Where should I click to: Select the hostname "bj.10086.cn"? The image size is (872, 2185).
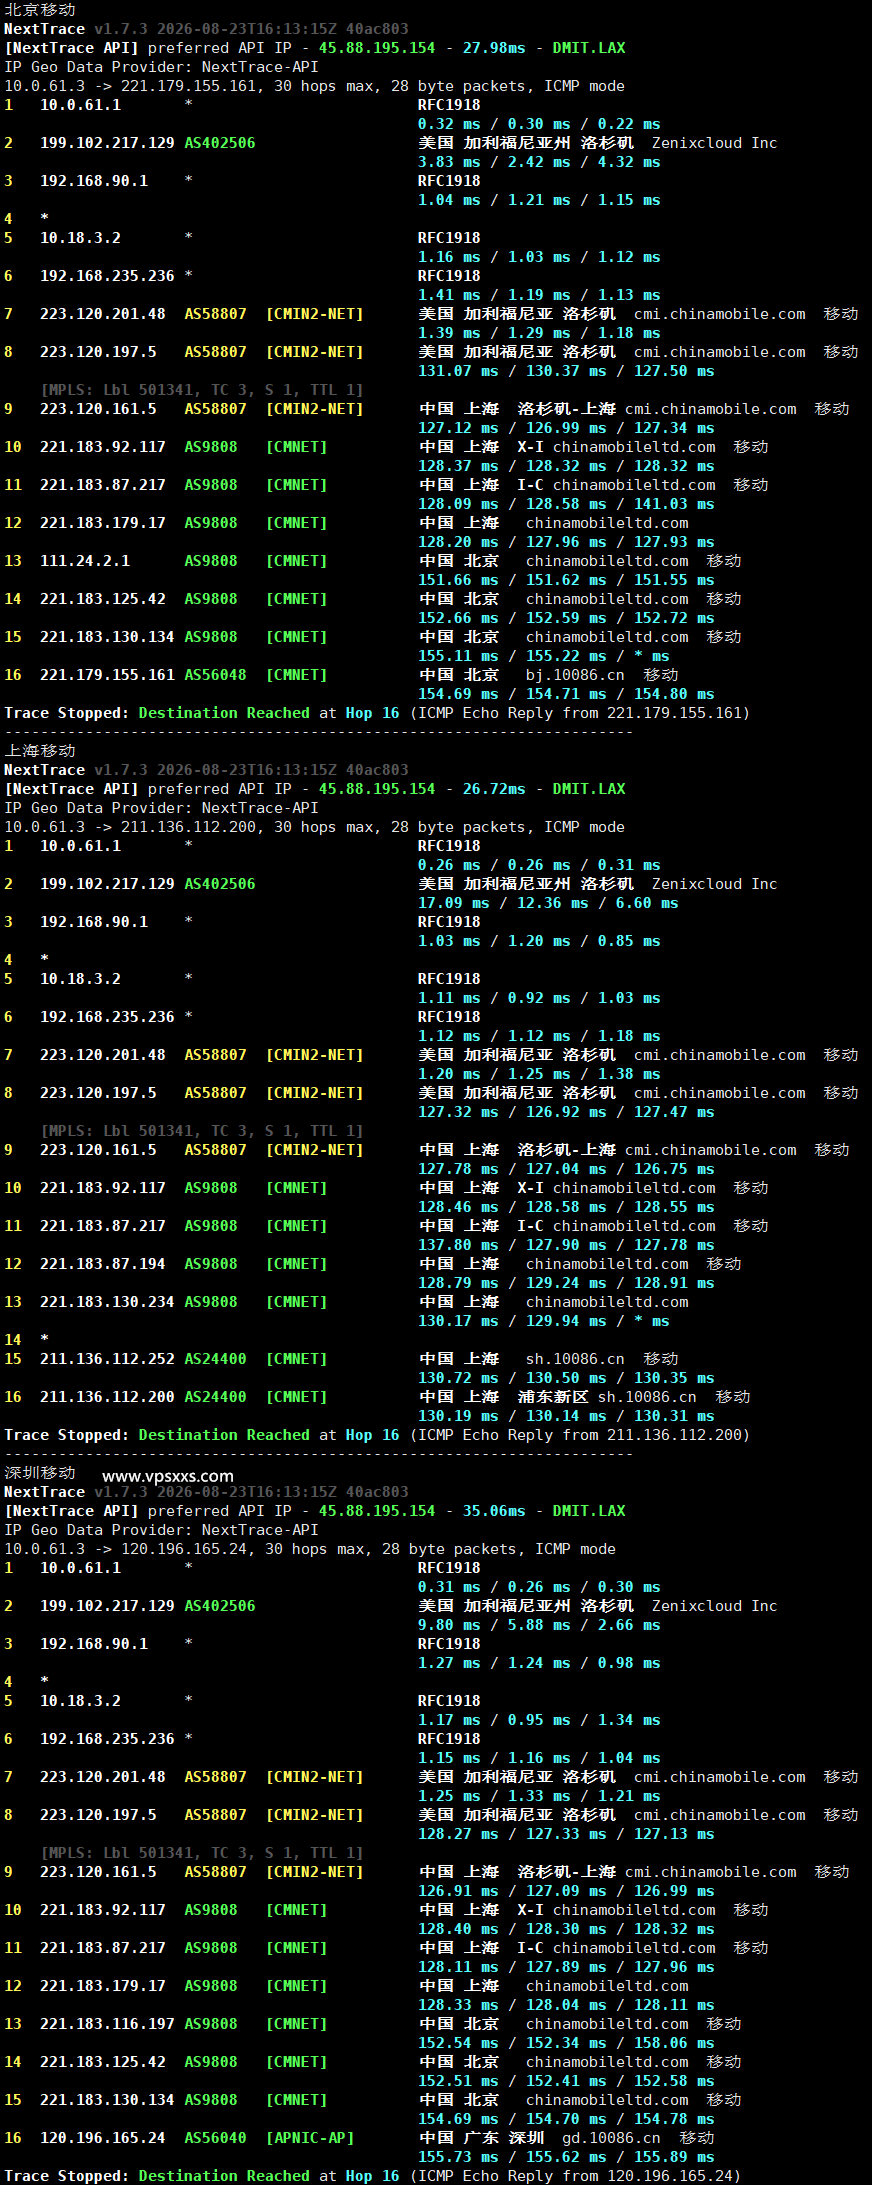(575, 675)
